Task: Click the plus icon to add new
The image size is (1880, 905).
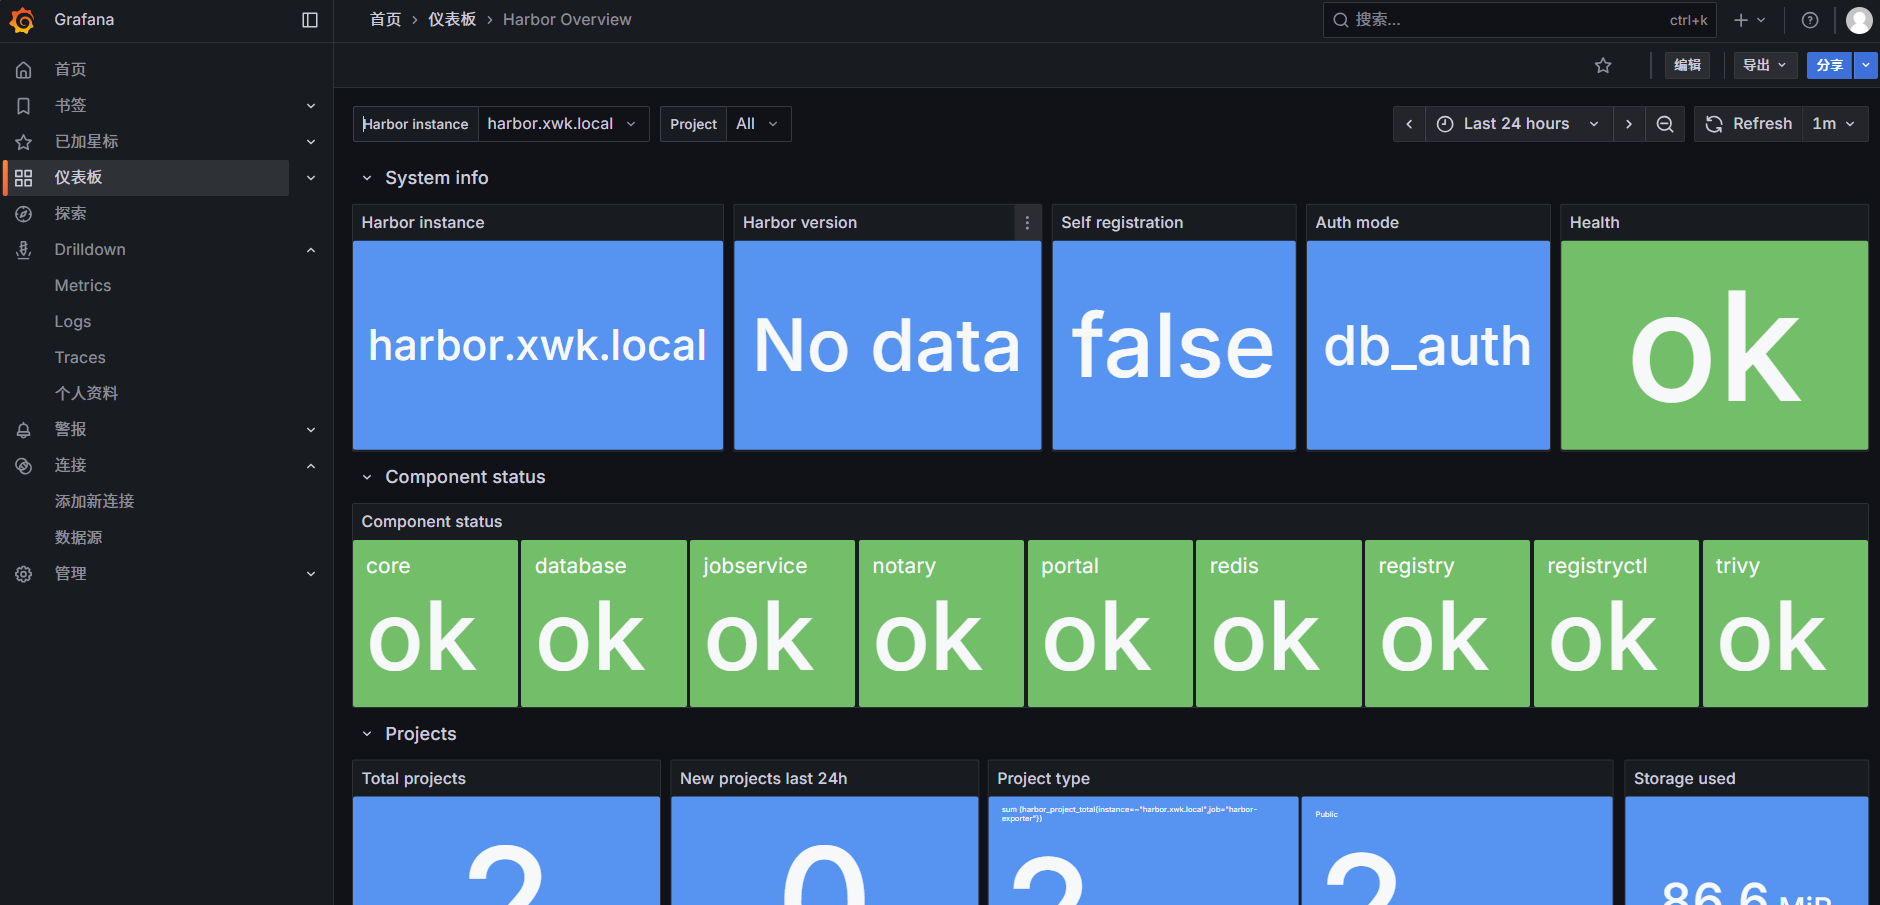Action: tap(1749, 20)
